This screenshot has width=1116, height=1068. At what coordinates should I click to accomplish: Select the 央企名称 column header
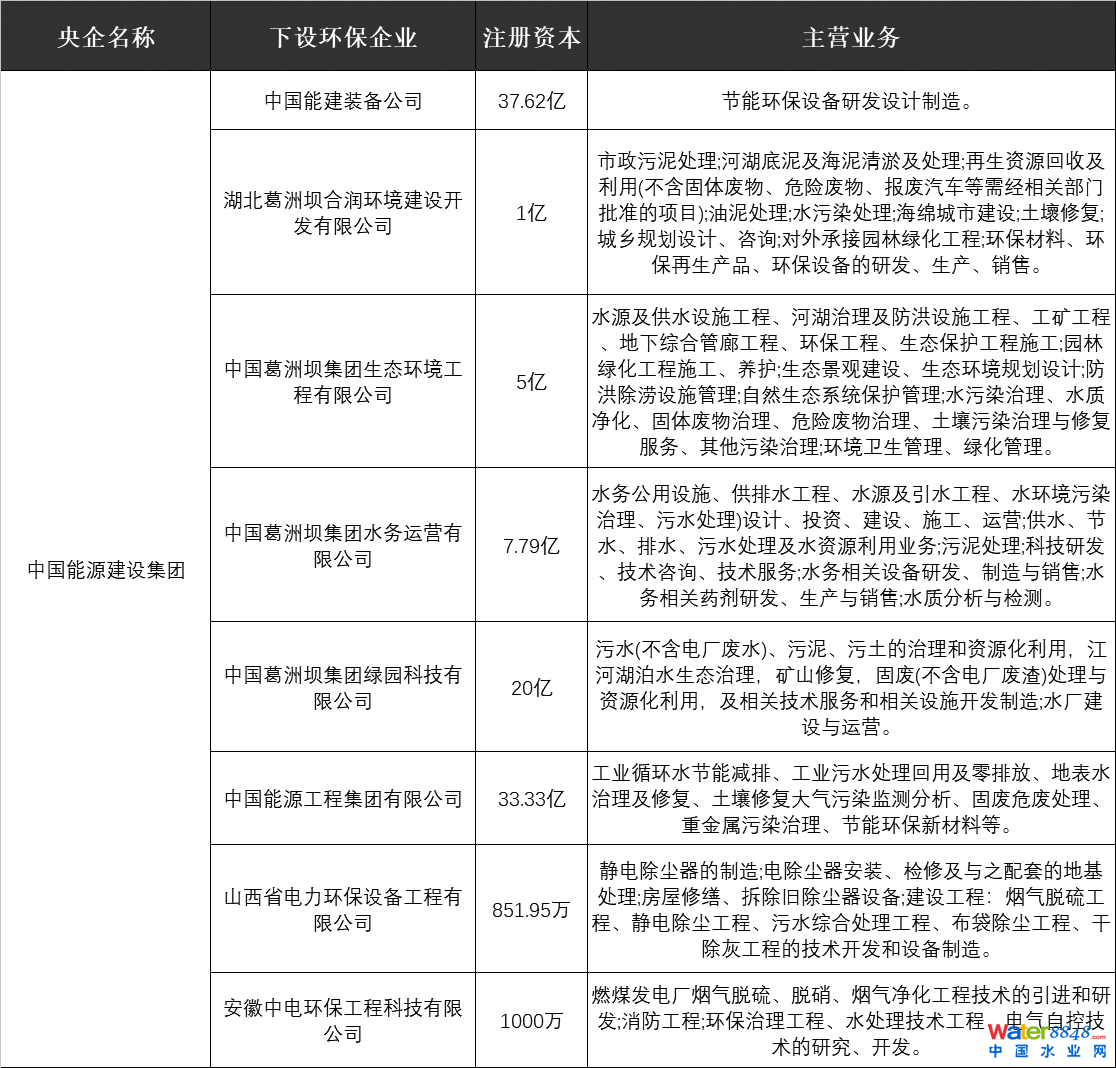pos(106,38)
